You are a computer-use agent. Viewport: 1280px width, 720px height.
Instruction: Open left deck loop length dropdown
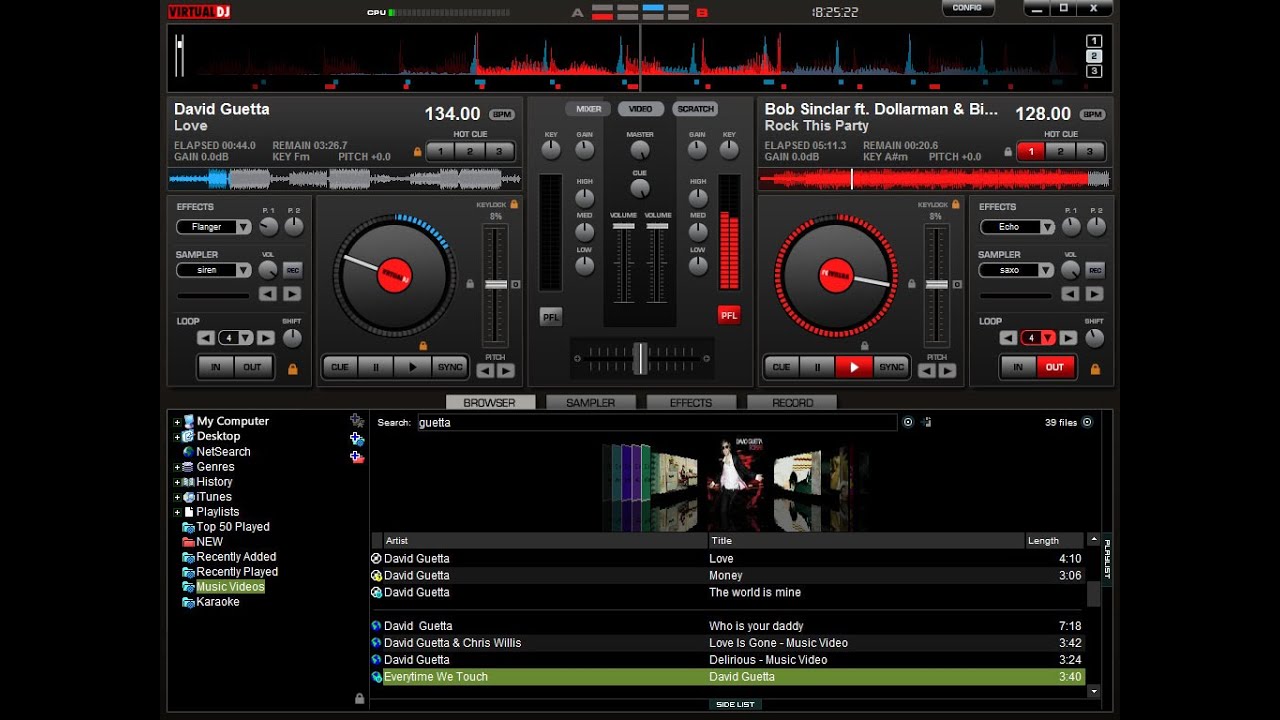[246, 338]
